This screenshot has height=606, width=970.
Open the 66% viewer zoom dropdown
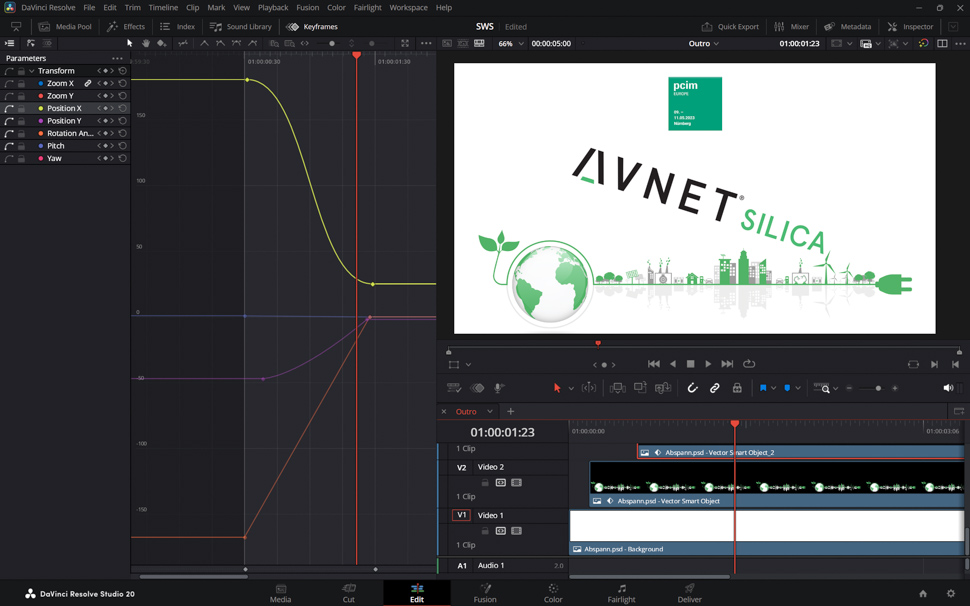pos(511,44)
